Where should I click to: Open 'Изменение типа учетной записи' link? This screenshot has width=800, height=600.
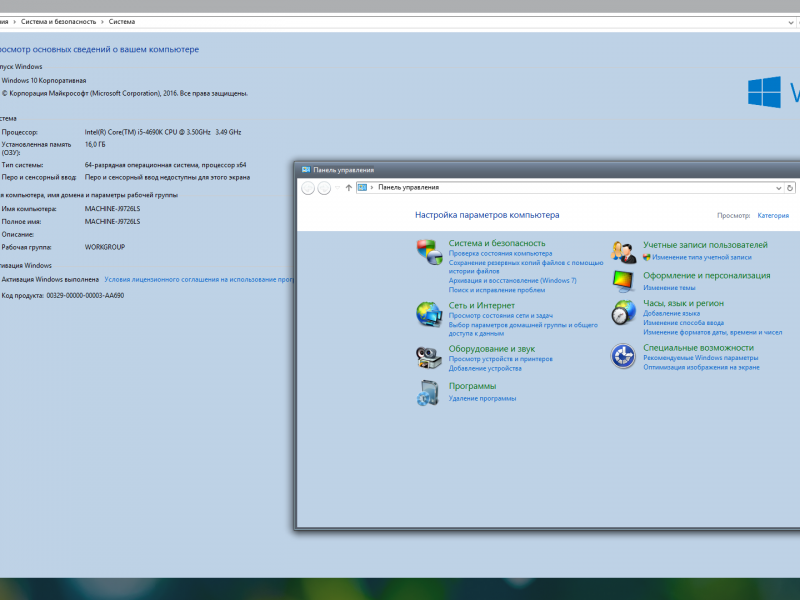pos(702,258)
